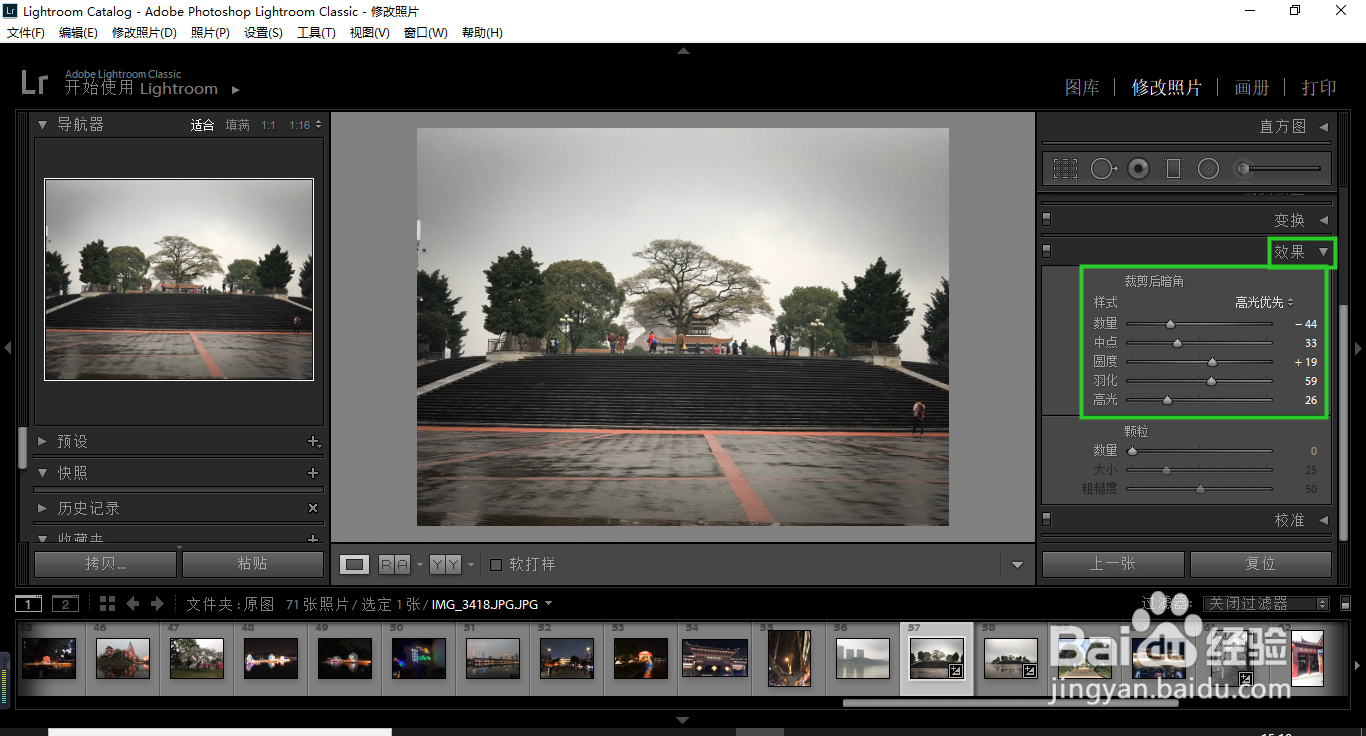1366x736 pixels.
Task: Expand the Snapshots panel
Action: (43, 473)
